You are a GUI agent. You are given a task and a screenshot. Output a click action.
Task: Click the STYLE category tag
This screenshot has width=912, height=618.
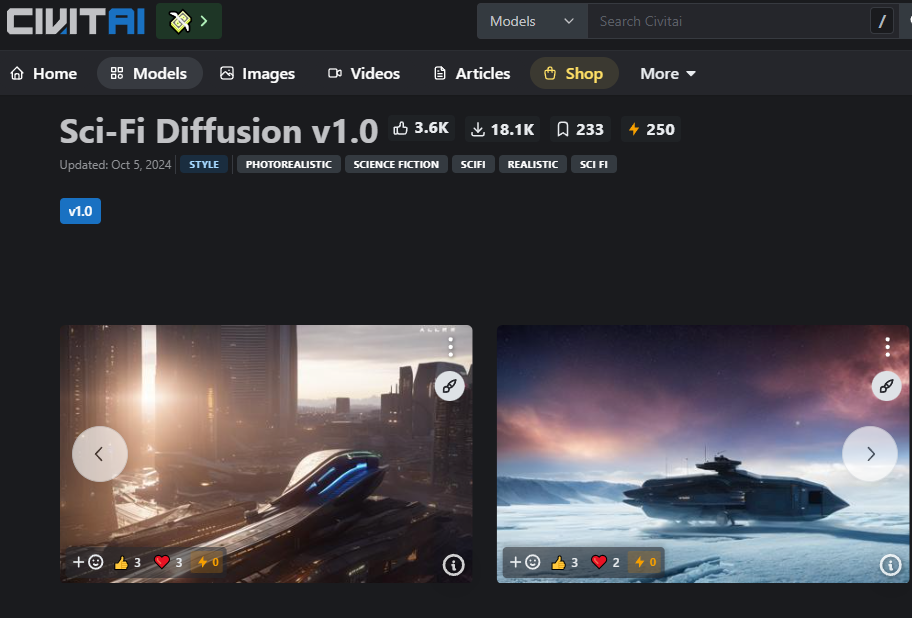pyautogui.click(x=204, y=165)
